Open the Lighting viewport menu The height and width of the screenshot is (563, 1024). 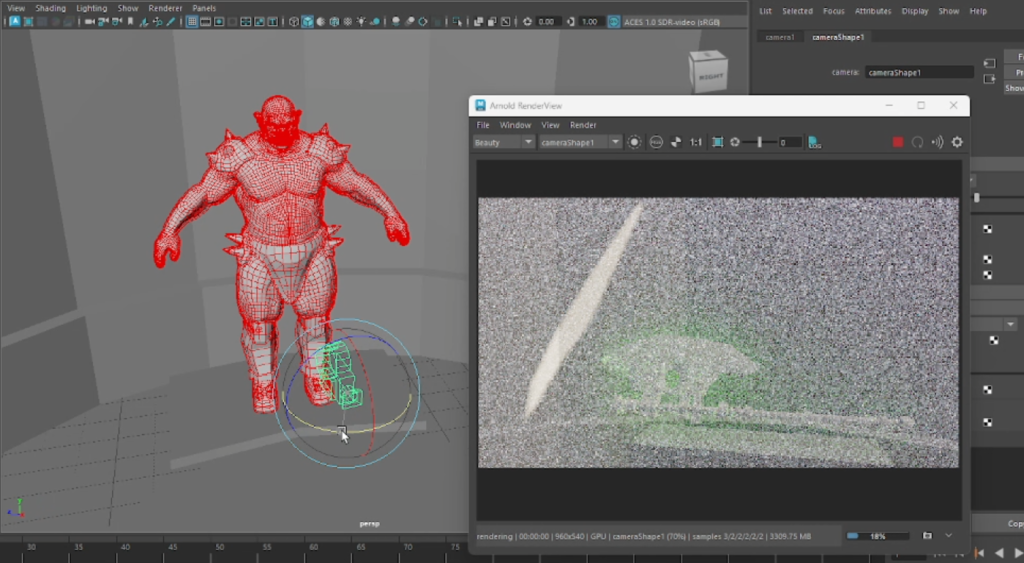[x=91, y=8]
